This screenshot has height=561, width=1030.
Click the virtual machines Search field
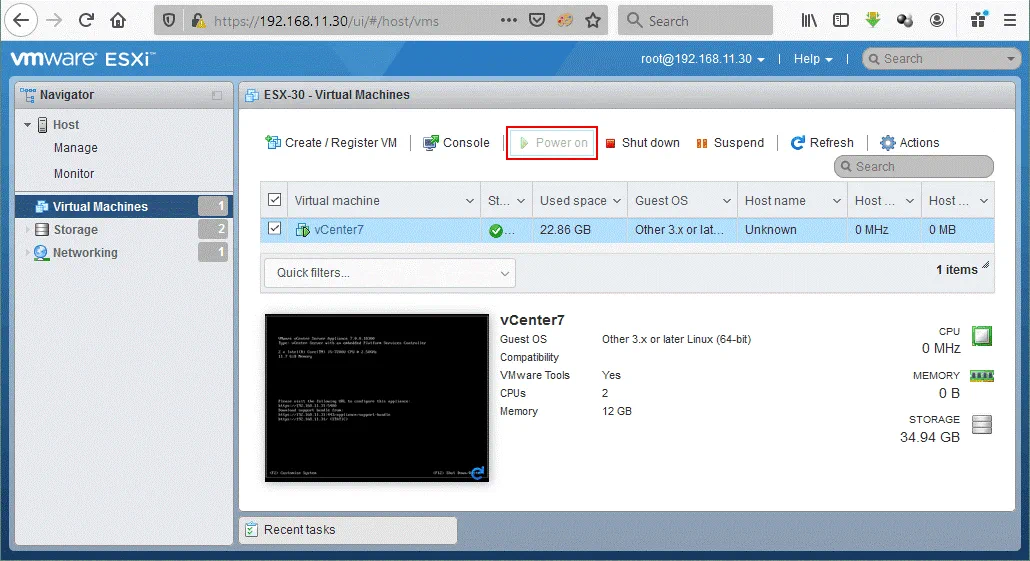914,167
